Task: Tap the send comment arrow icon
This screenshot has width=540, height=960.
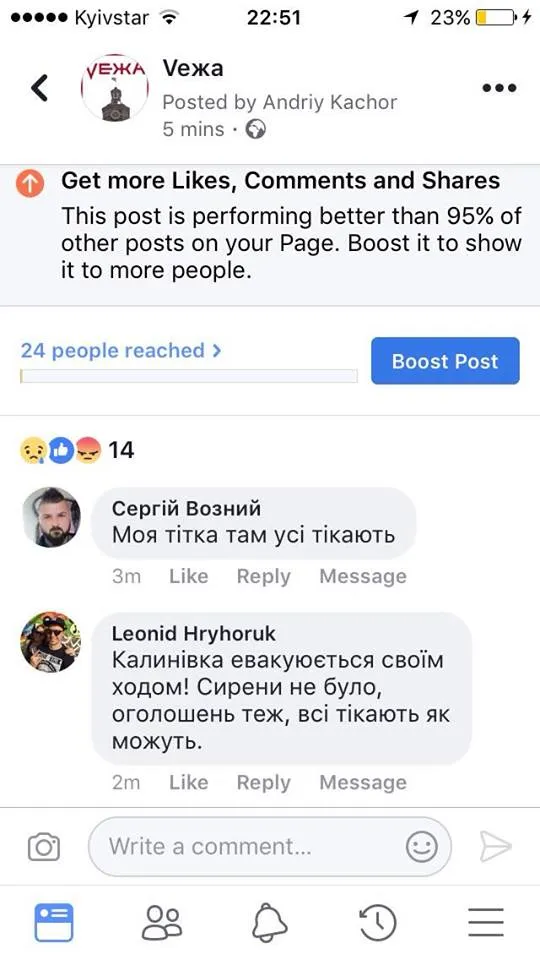Action: pos(495,847)
